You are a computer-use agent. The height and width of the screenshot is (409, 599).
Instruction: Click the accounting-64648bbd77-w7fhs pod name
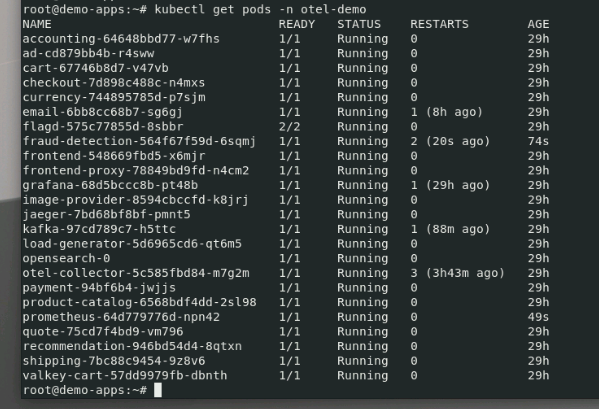121,39
